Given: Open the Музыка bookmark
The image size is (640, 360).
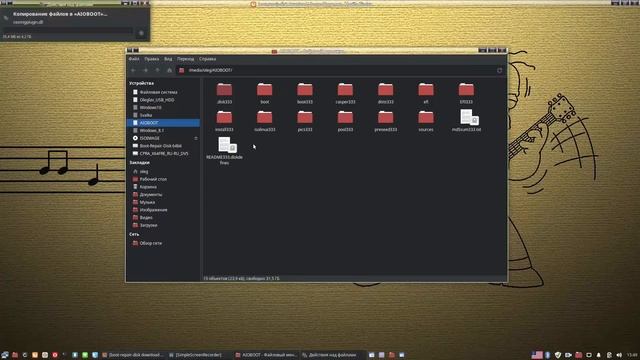Looking at the screenshot, I should click(163, 202).
